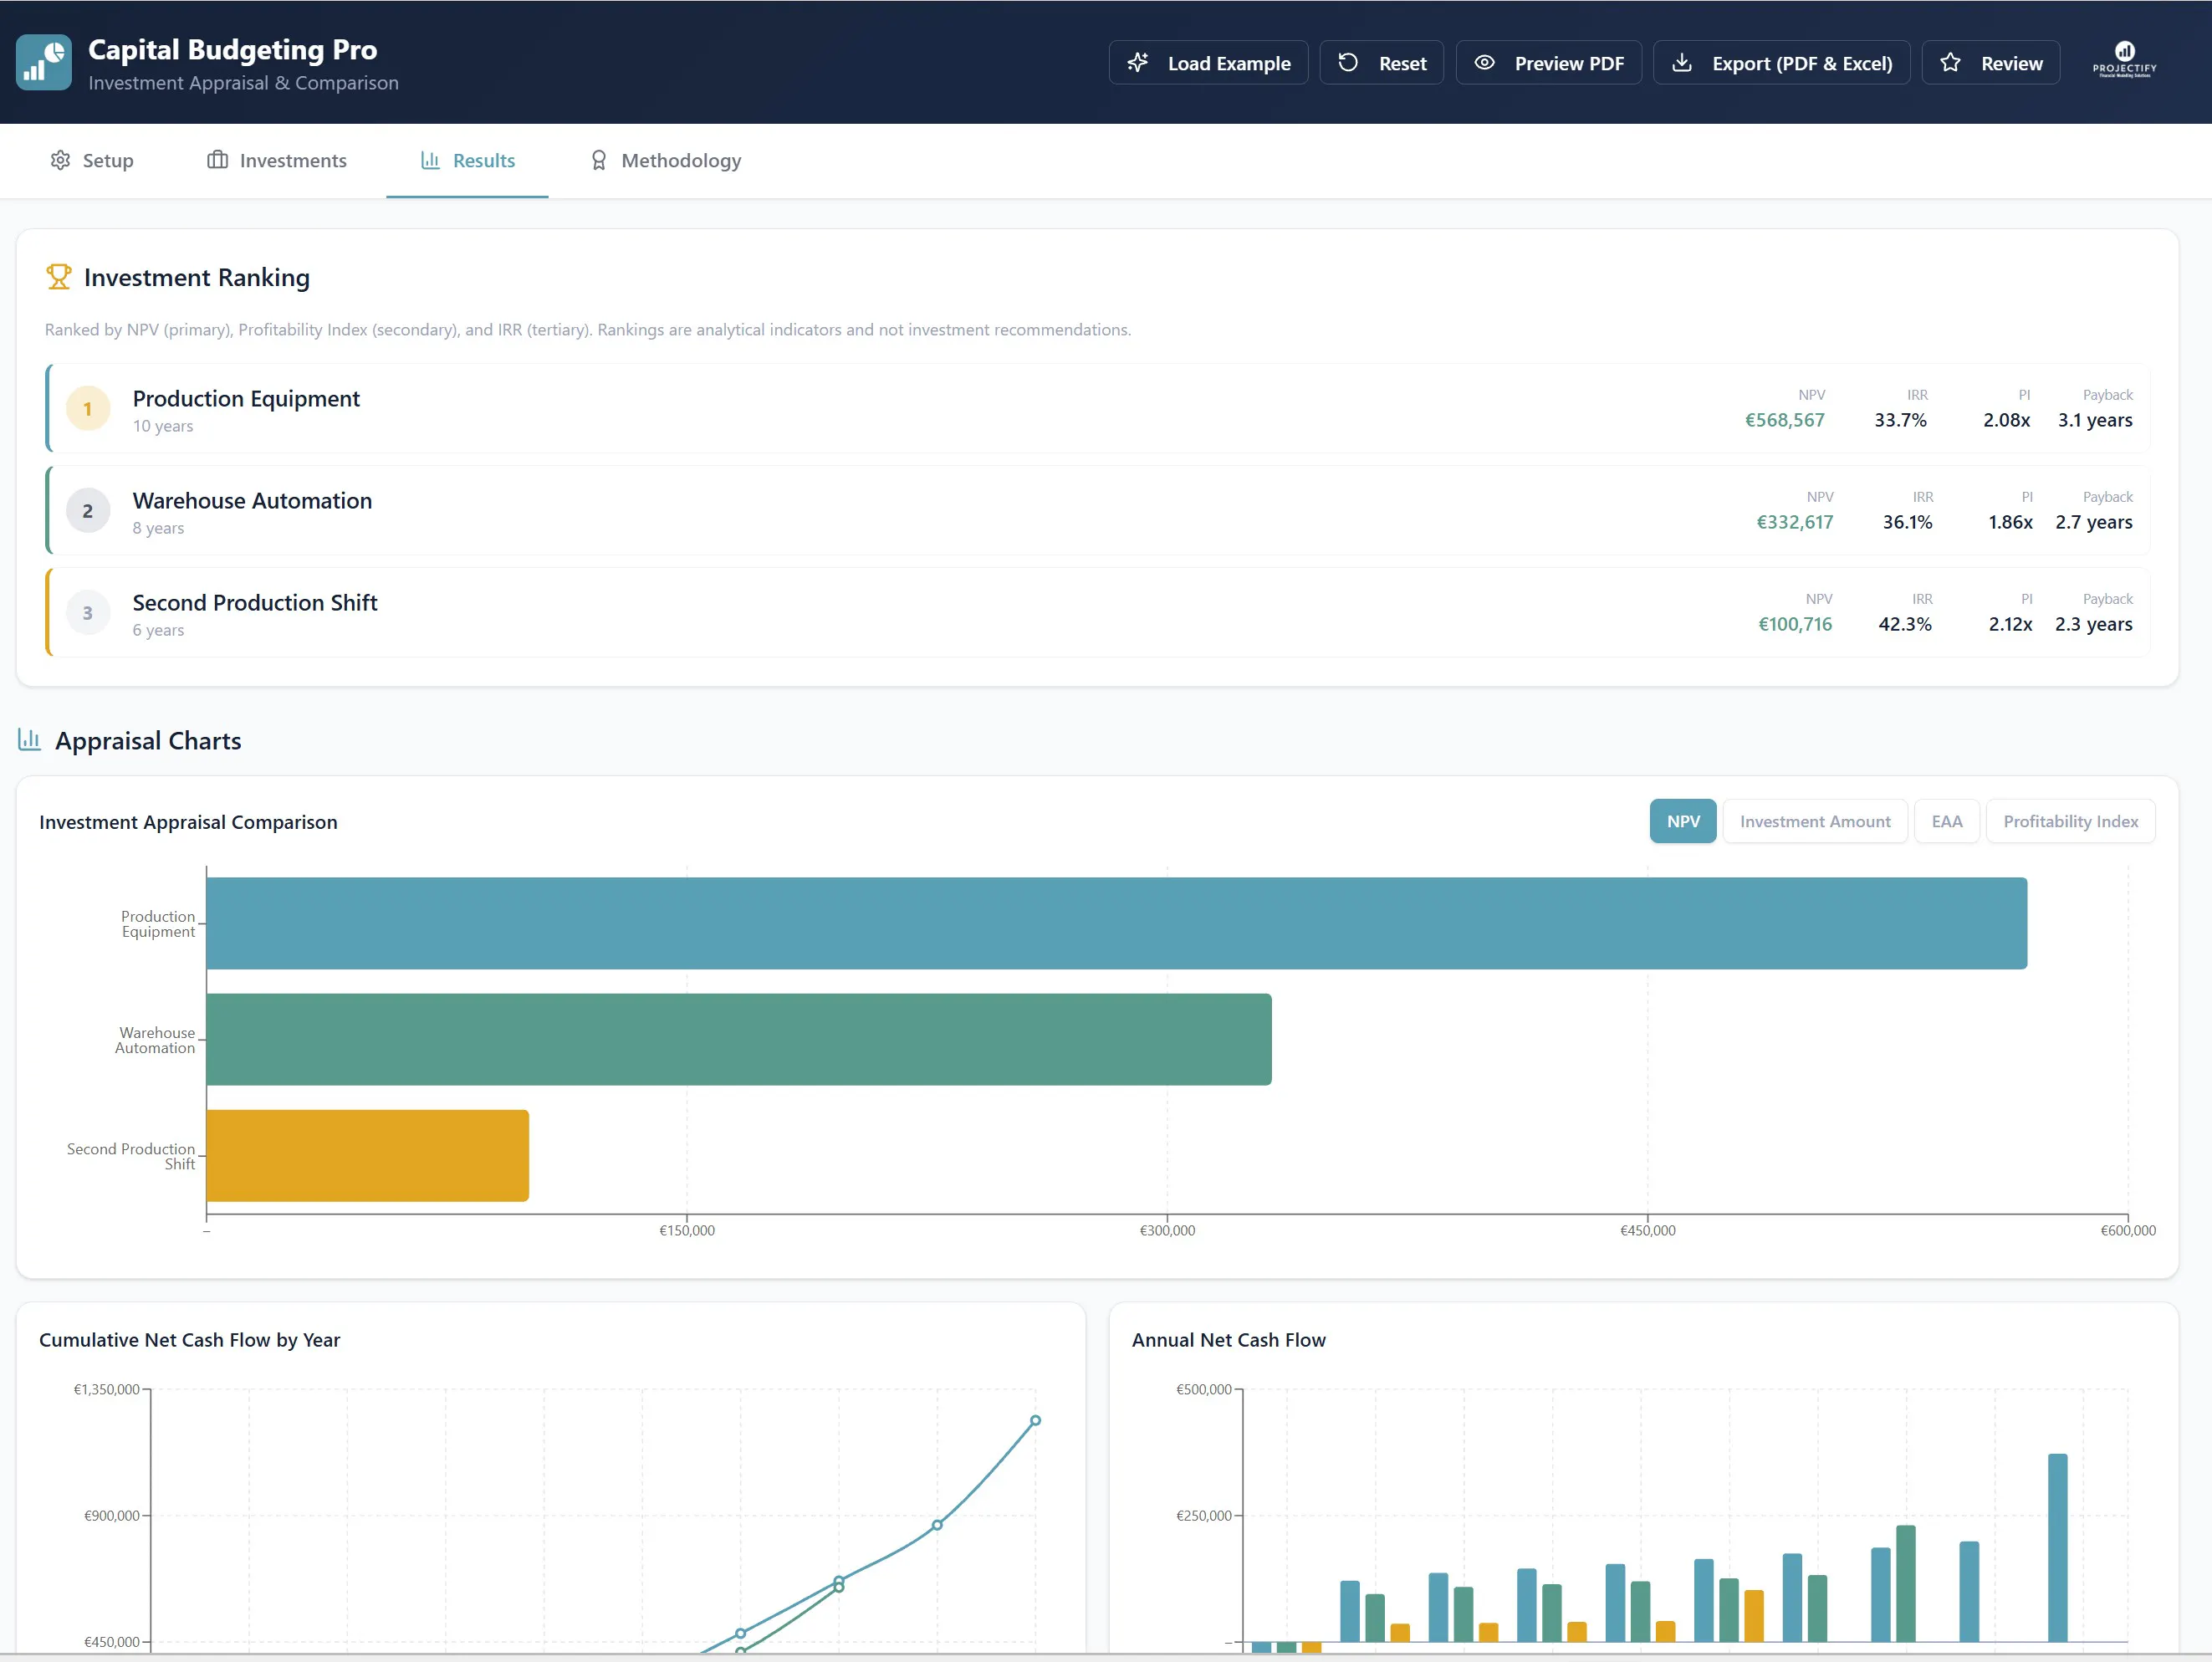This screenshot has width=2212, height=1662.
Task: Click the download icon on Export button
Action: pos(1682,62)
